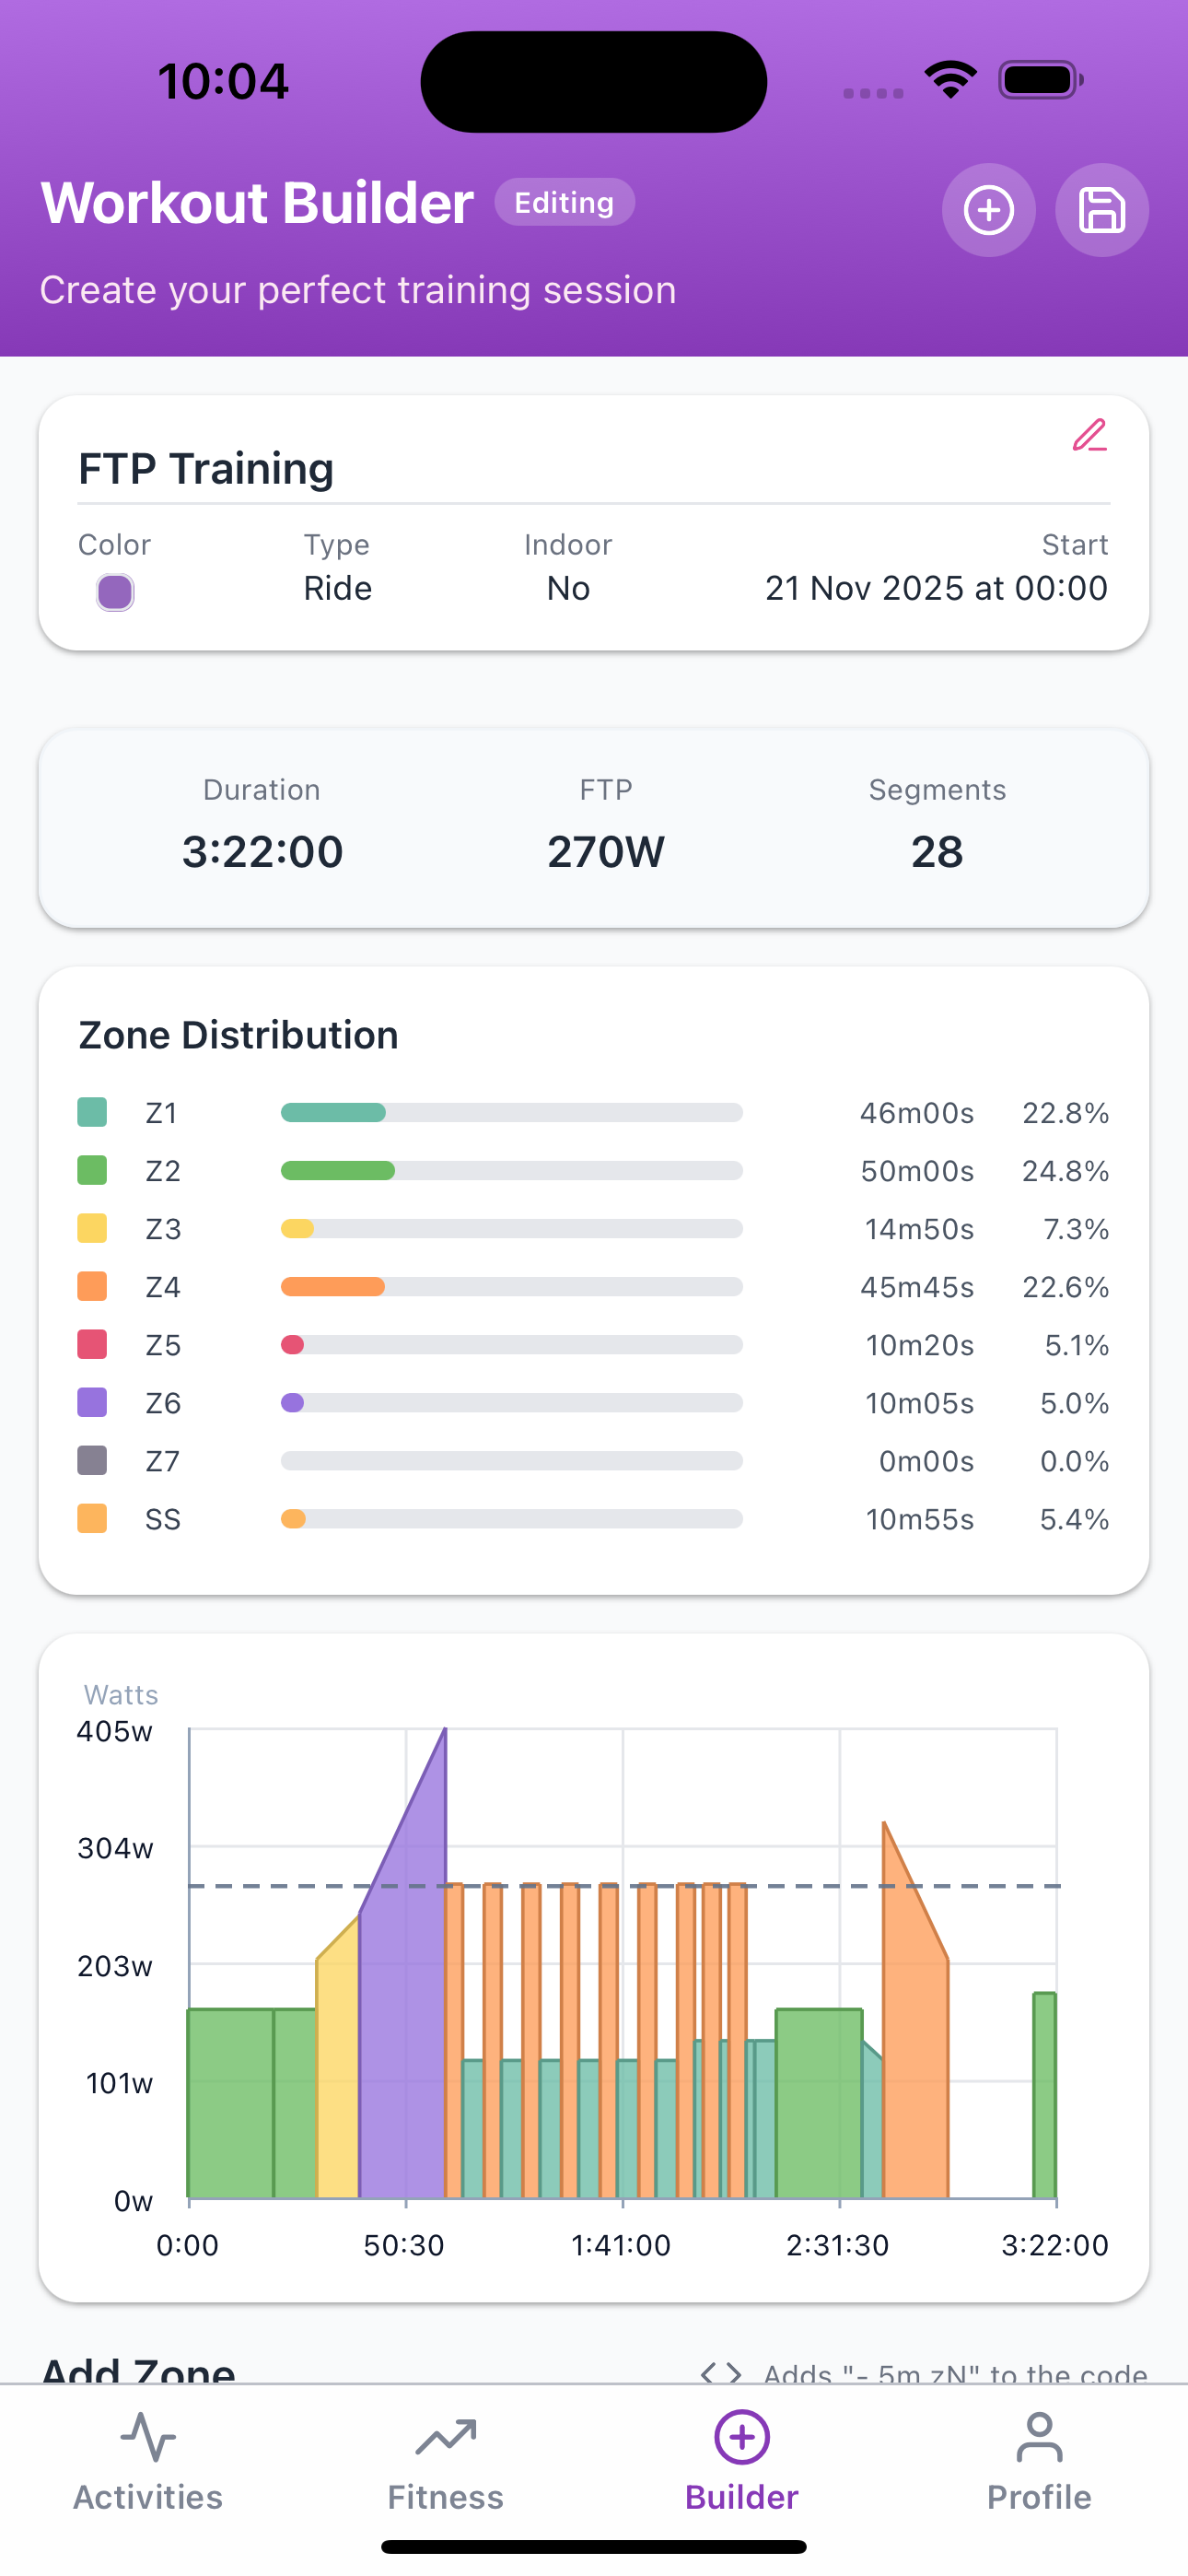Open the Activities tab label
The image size is (1188, 2576).
click(x=148, y=2497)
